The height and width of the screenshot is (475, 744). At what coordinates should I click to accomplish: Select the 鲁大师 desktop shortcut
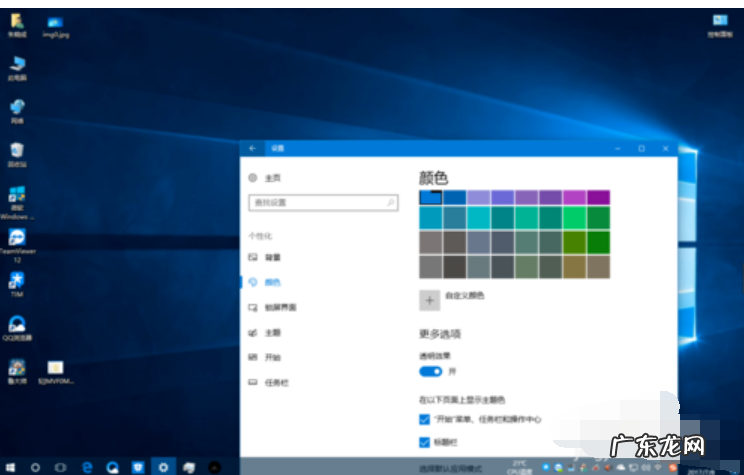(17, 372)
